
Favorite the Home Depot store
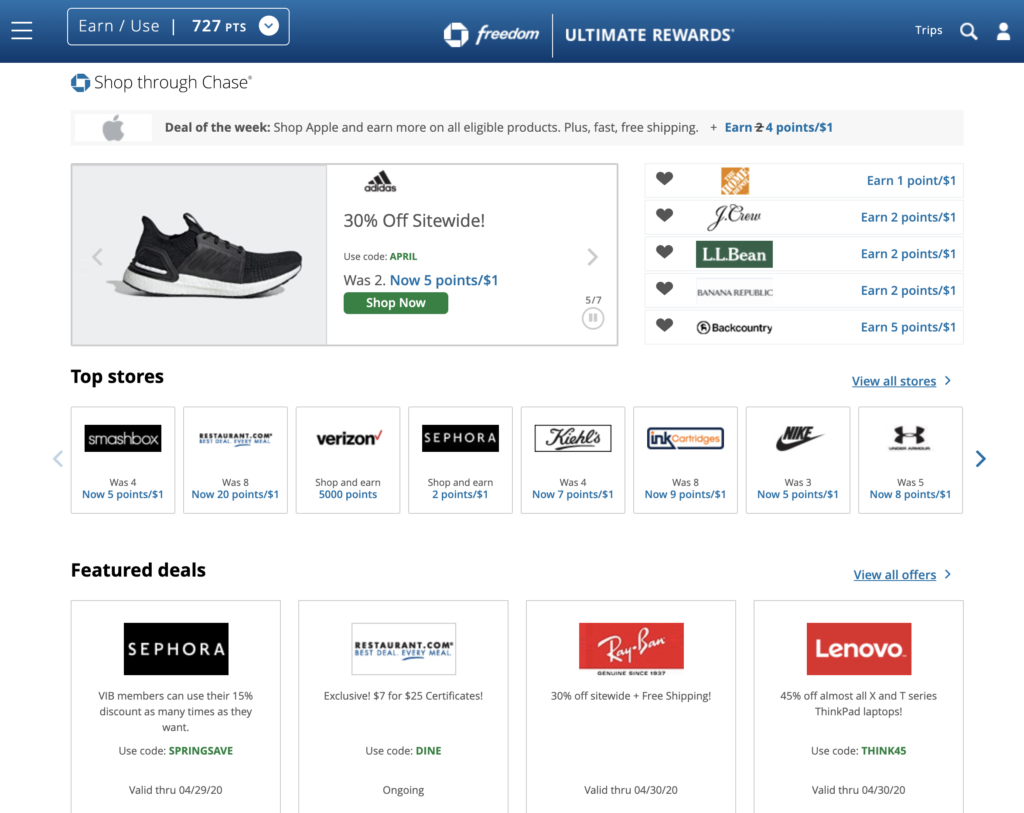point(664,180)
